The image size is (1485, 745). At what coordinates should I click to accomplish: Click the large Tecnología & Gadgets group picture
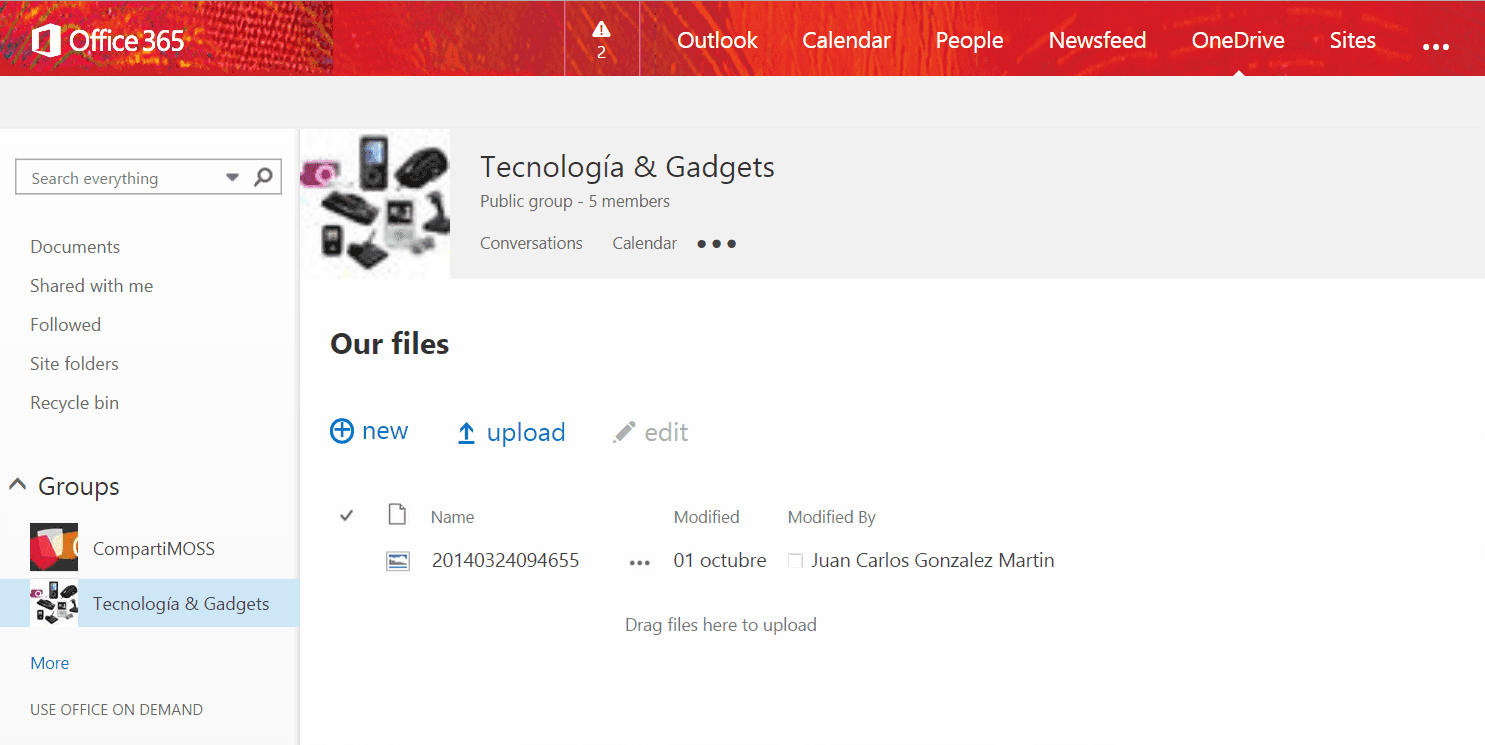(x=375, y=204)
